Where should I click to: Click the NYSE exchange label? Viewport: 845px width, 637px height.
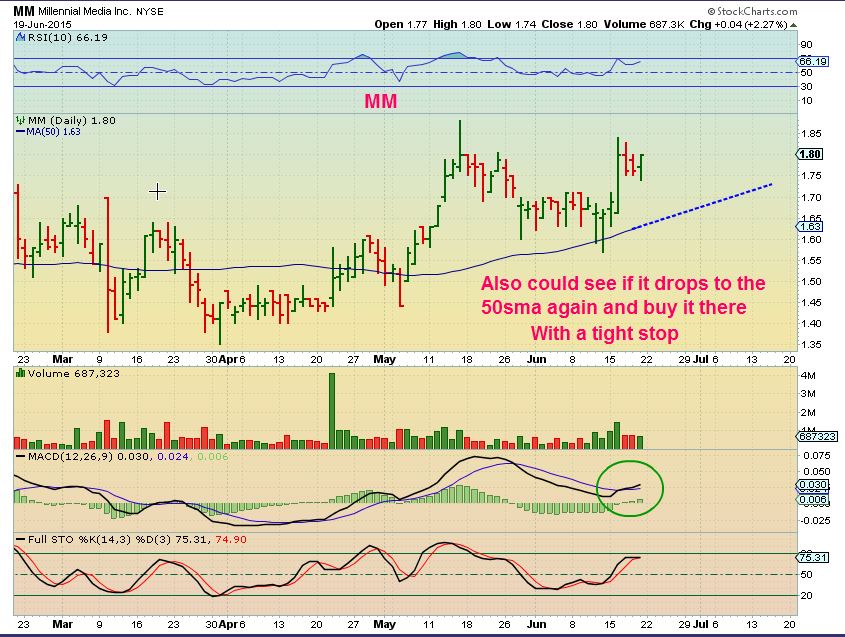tap(150, 11)
